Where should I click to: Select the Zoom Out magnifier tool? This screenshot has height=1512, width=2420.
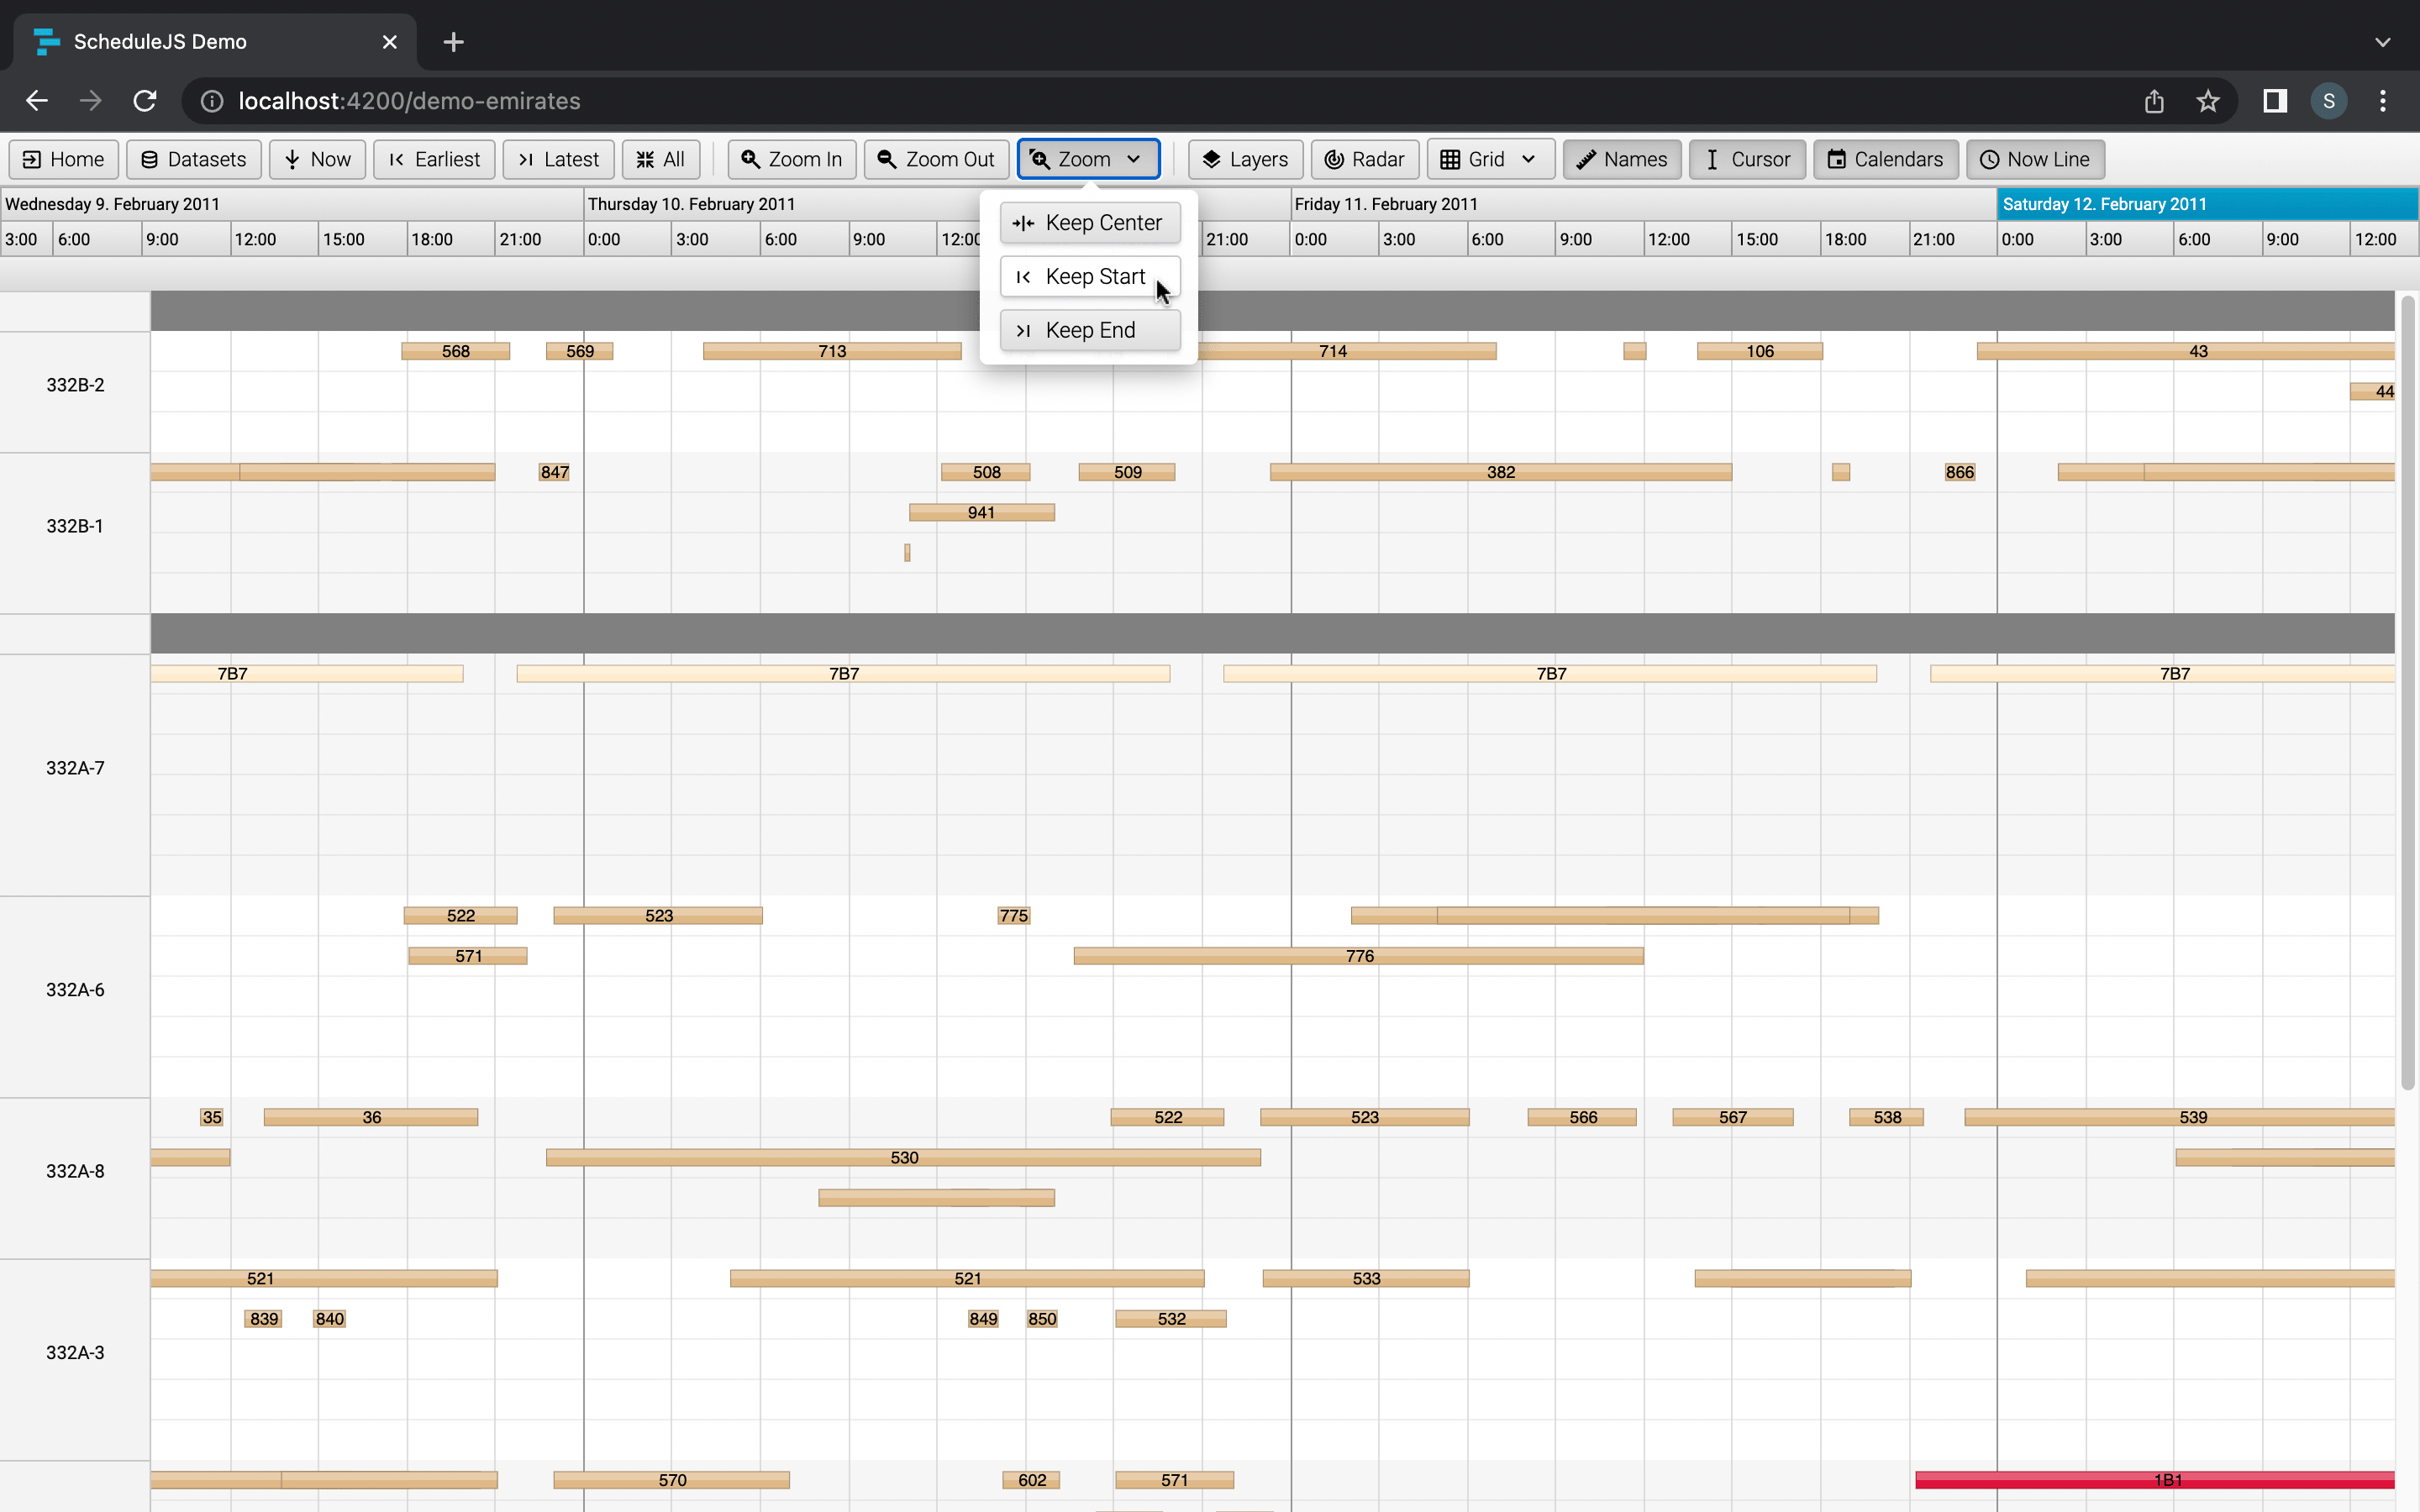pos(935,159)
